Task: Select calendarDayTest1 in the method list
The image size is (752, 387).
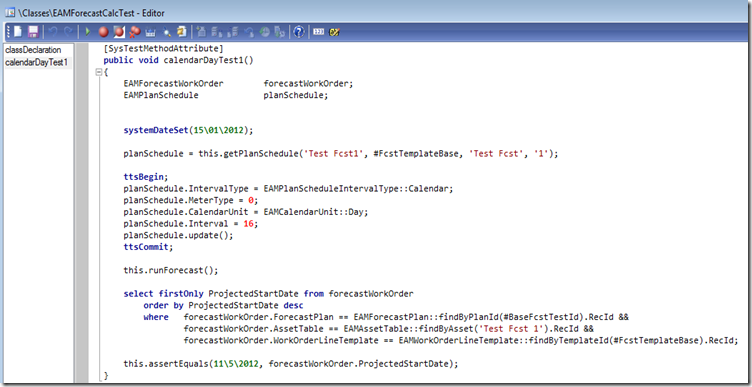Action: click(37, 62)
